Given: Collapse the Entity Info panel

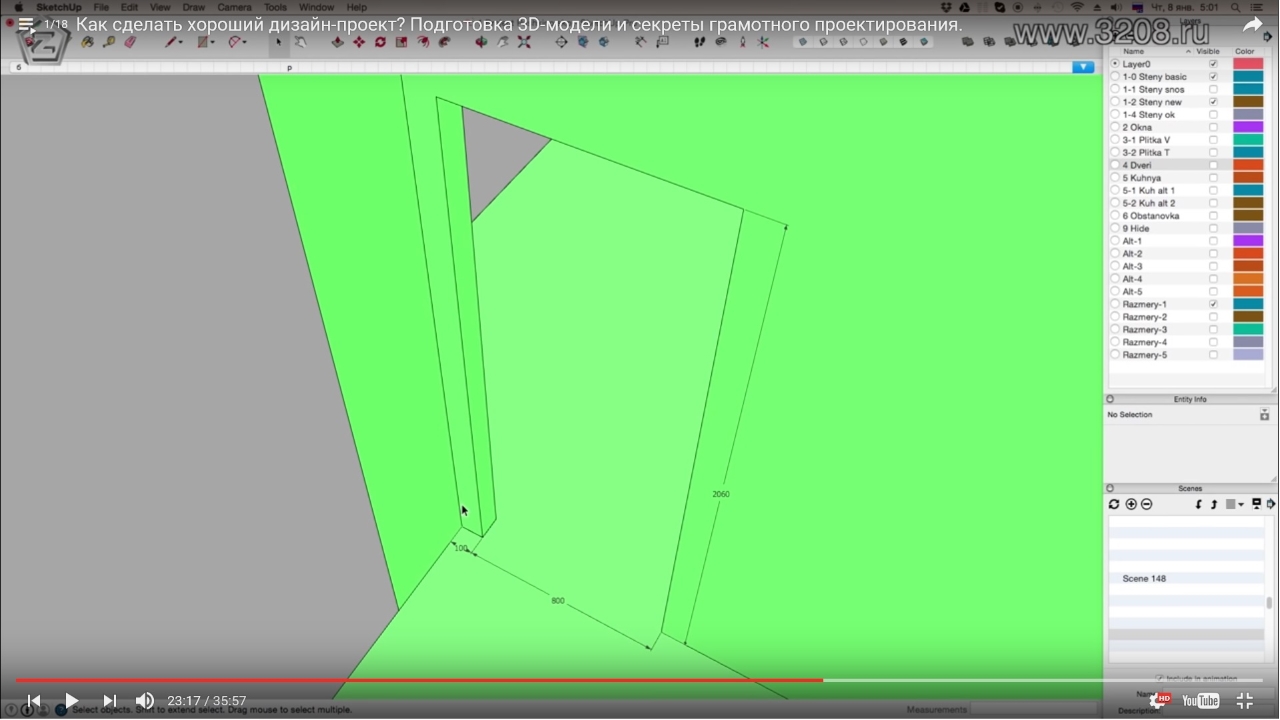Looking at the screenshot, I should [1110, 399].
